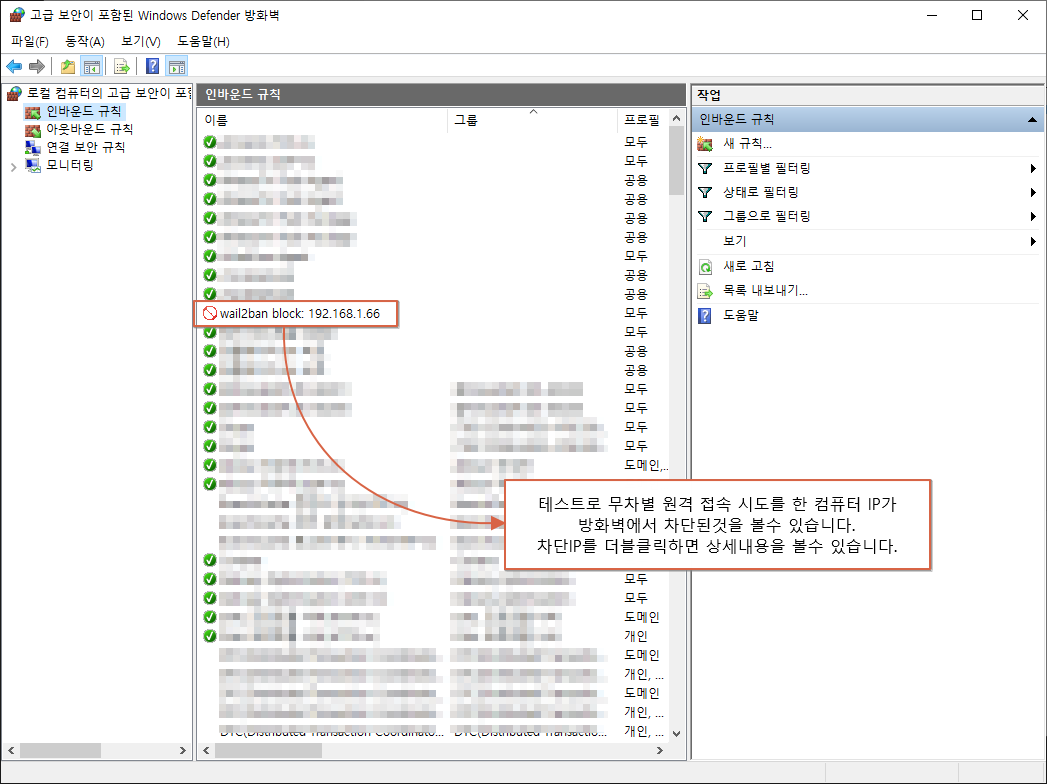Click the 프로필별 필터링 funnel icon
This screenshot has height=784, width=1047.
pos(705,168)
